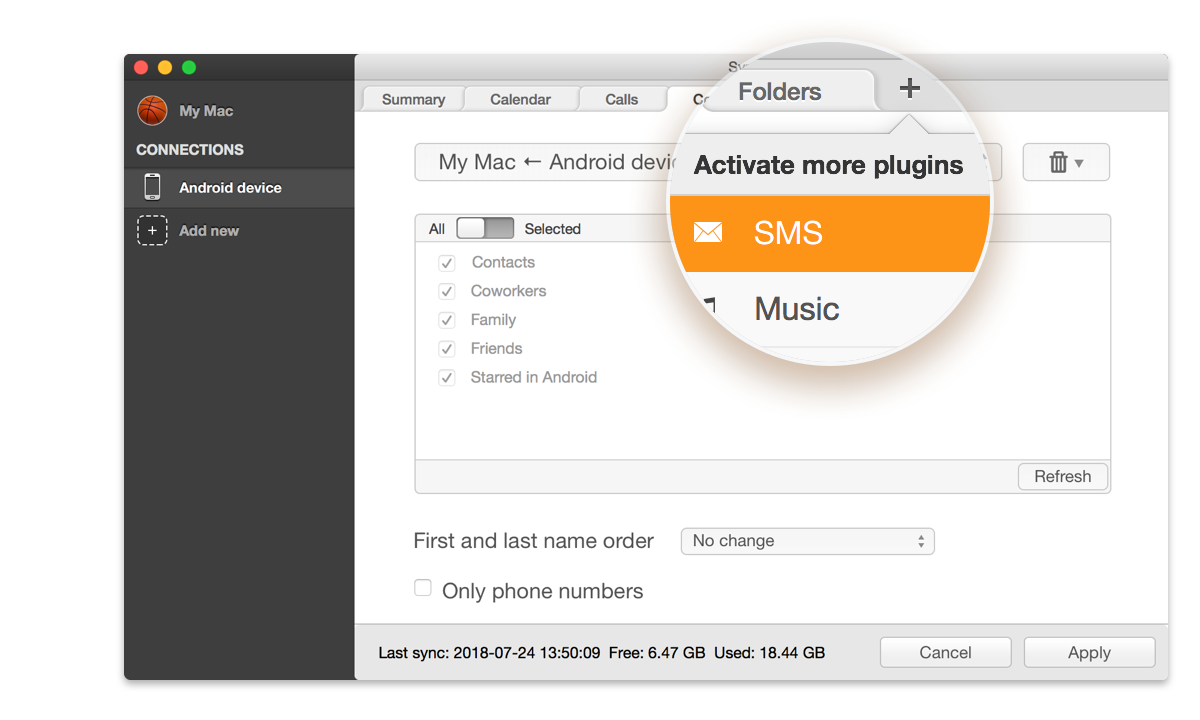Select Android device in the sidebar
The width and height of the screenshot is (1200, 720).
point(239,187)
